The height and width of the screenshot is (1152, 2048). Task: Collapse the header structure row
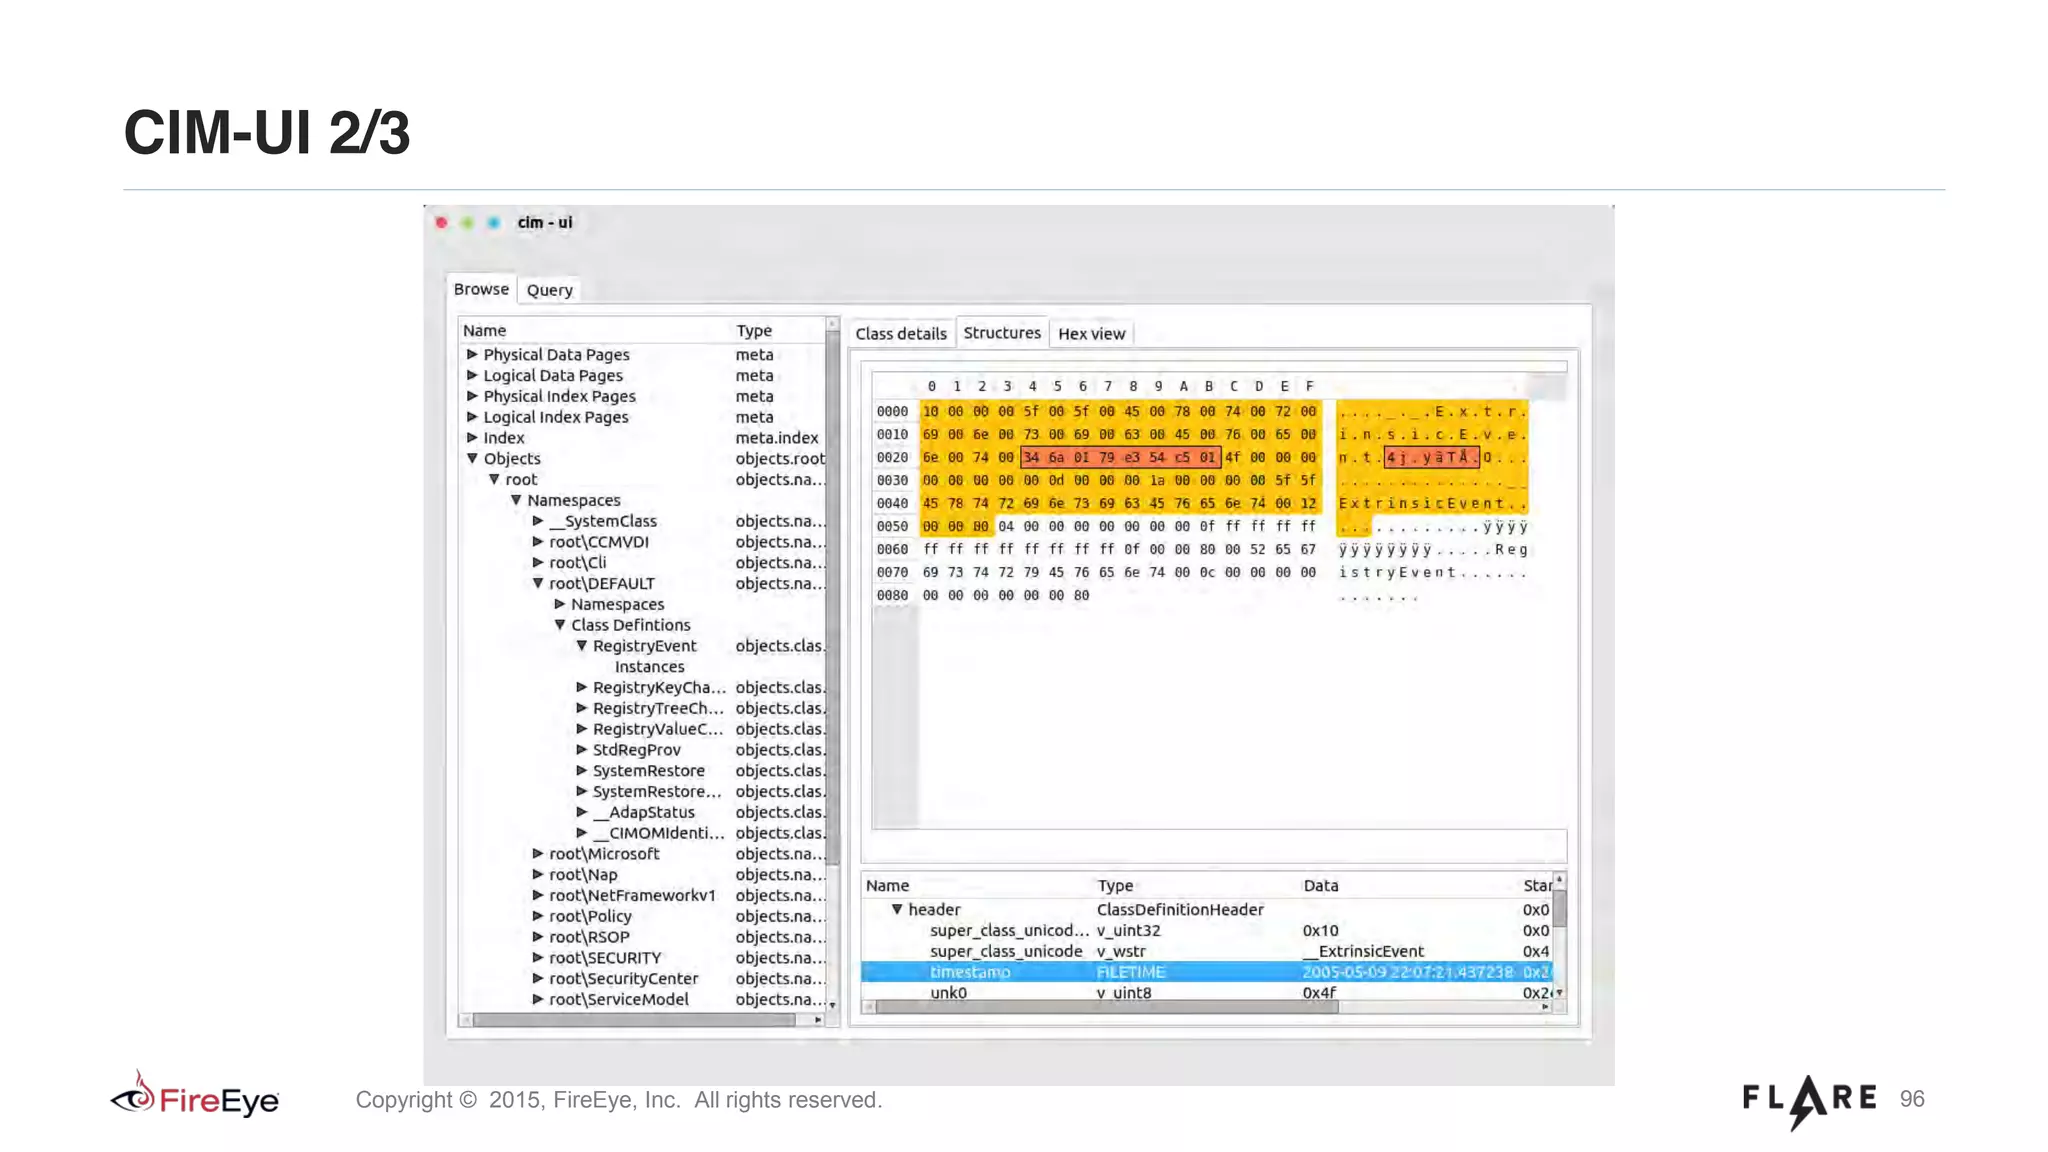897,910
